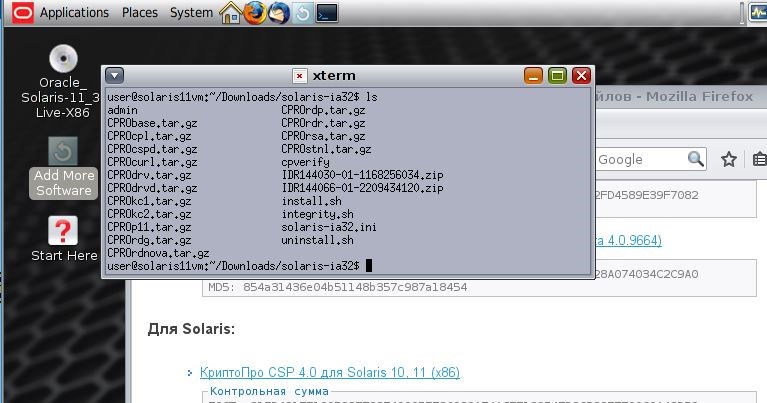Click integrity.sh in the xterm listing

[x=317, y=214]
